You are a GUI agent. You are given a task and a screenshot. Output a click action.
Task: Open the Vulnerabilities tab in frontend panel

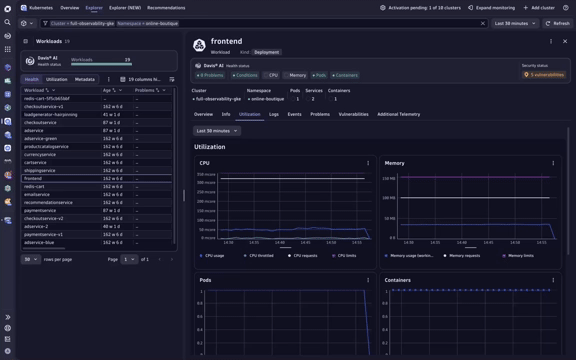353,114
